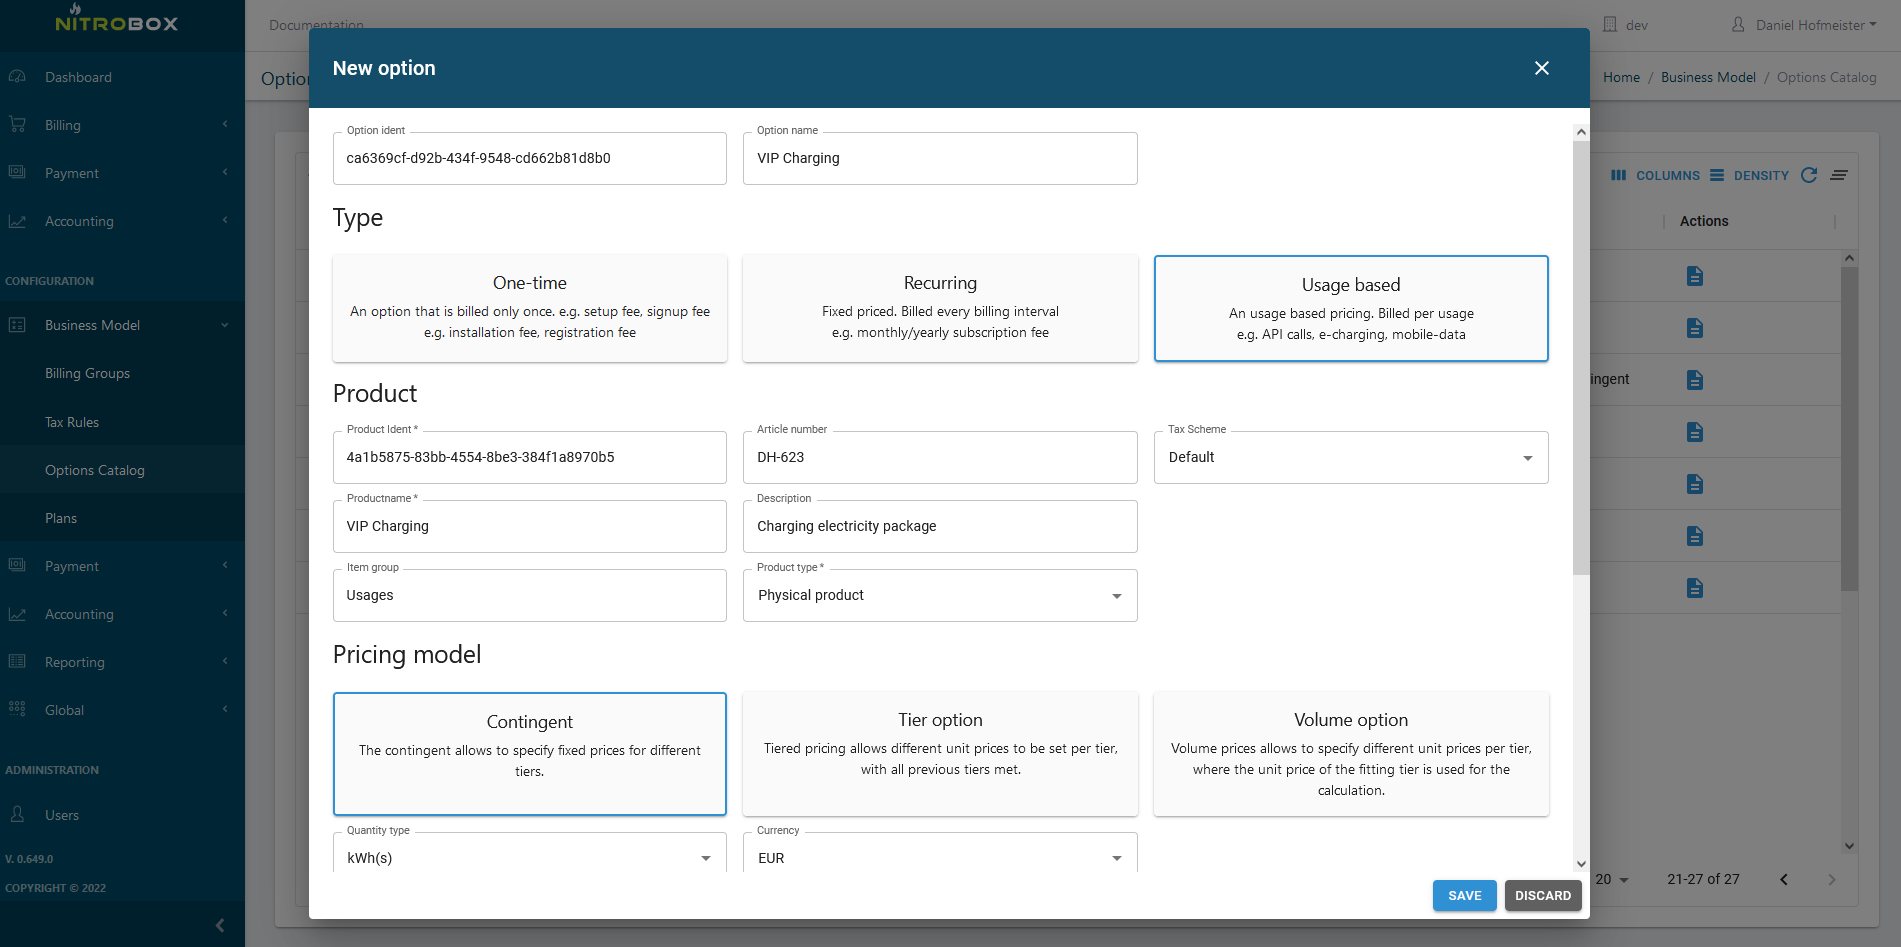Image resolution: width=1901 pixels, height=947 pixels.
Task: Go to previous table page
Action: [x=1783, y=880]
